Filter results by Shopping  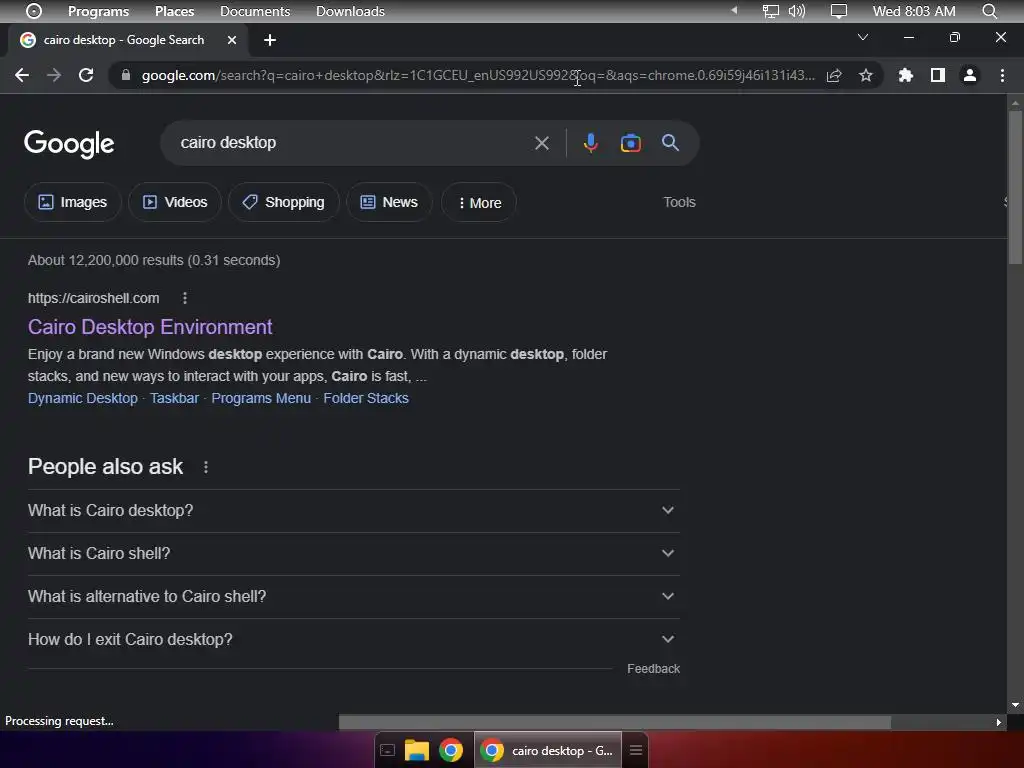click(x=283, y=202)
